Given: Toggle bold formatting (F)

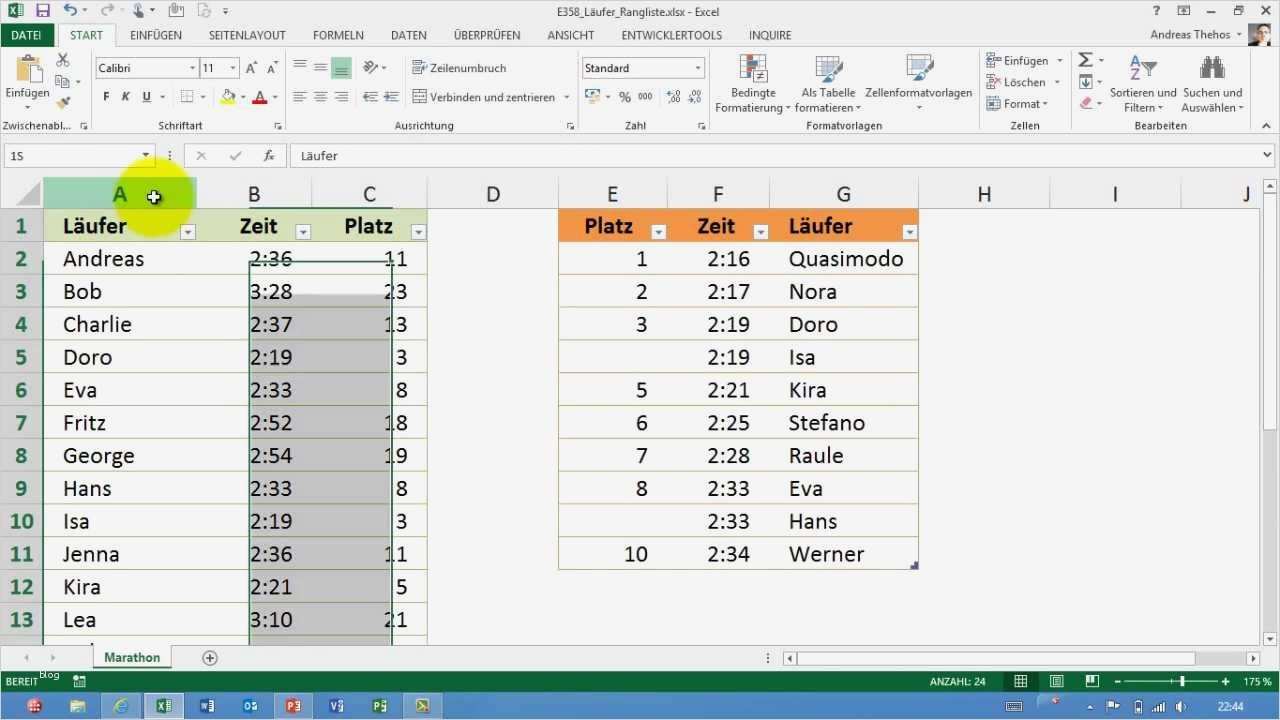Looking at the screenshot, I should (x=106, y=97).
